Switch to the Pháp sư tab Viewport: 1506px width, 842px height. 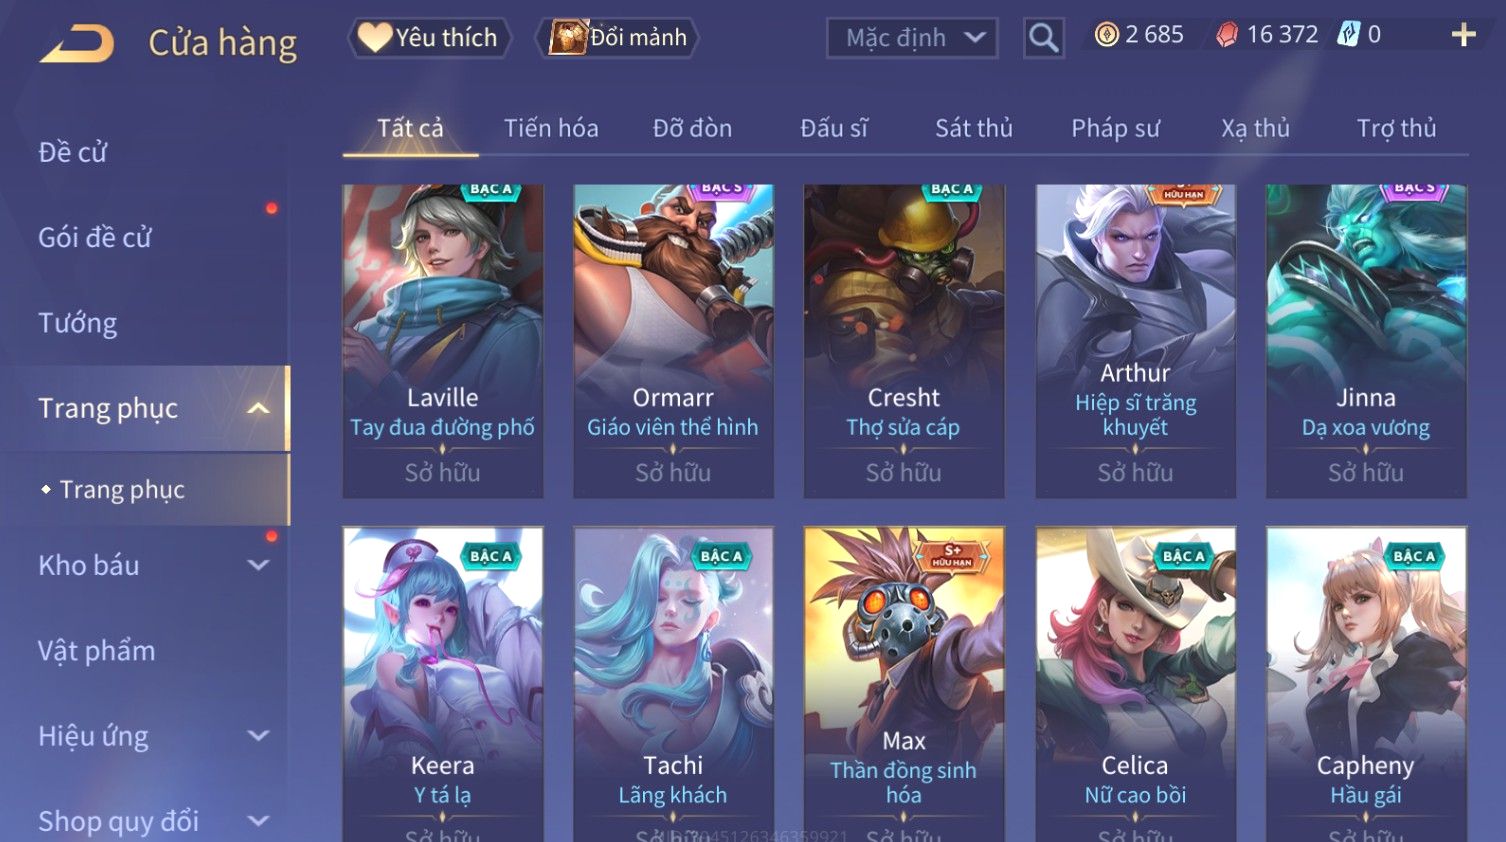1116,128
